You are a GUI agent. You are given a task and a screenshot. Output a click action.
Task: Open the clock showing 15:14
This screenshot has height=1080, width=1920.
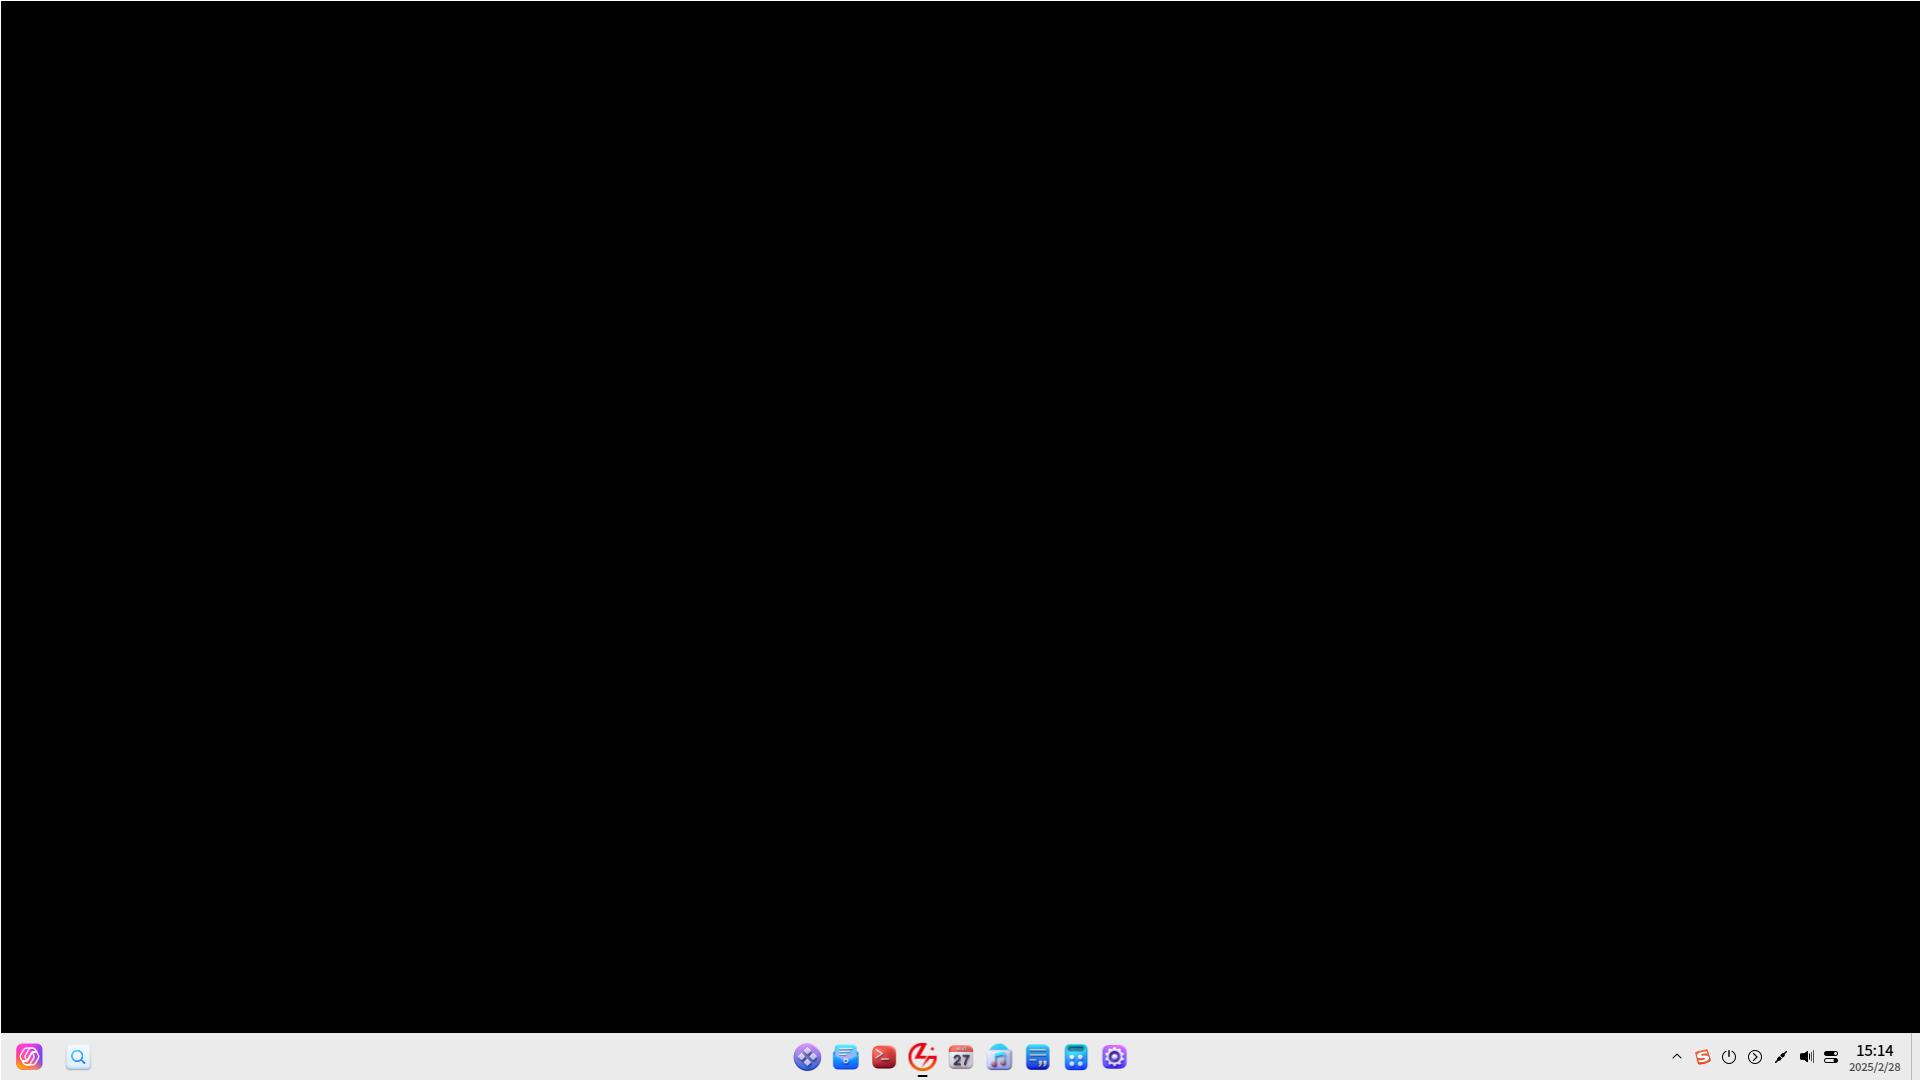pos(1875,1057)
